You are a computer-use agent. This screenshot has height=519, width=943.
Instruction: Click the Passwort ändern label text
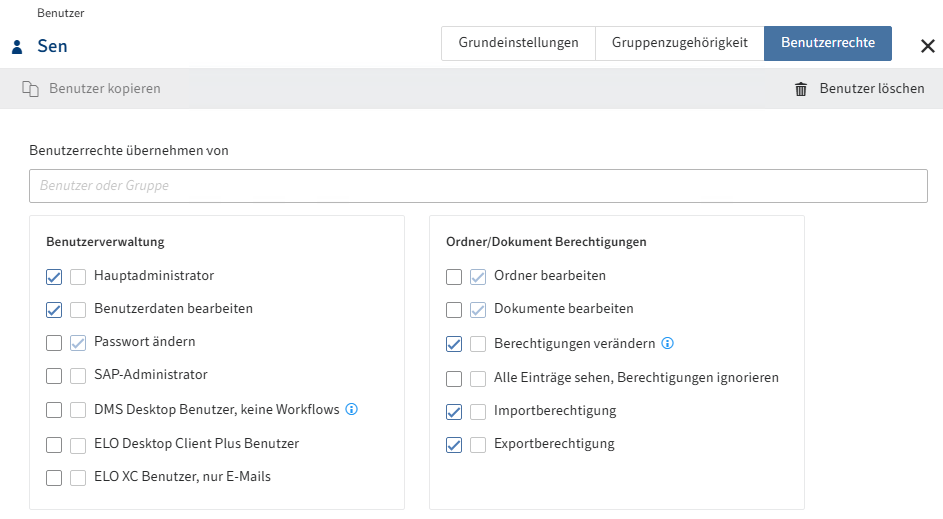pyautogui.click(x=145, y=342)
